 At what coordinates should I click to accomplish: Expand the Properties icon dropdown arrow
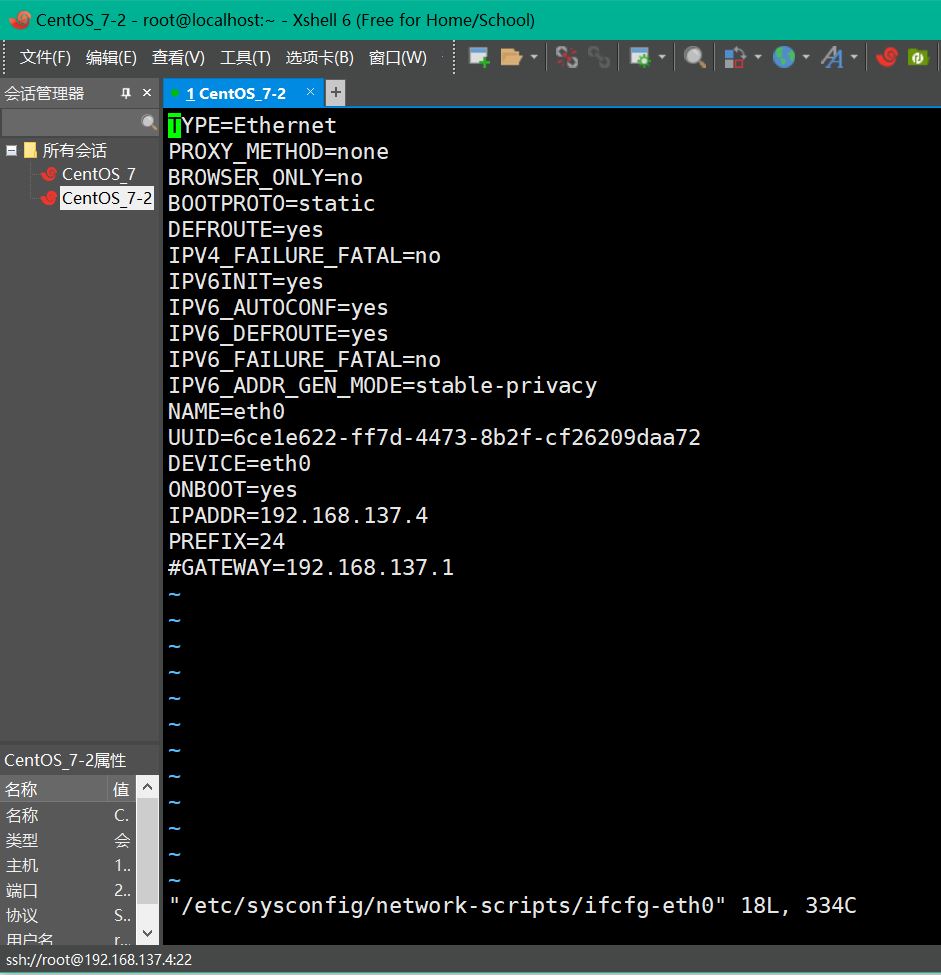click(x=662, y=57)
